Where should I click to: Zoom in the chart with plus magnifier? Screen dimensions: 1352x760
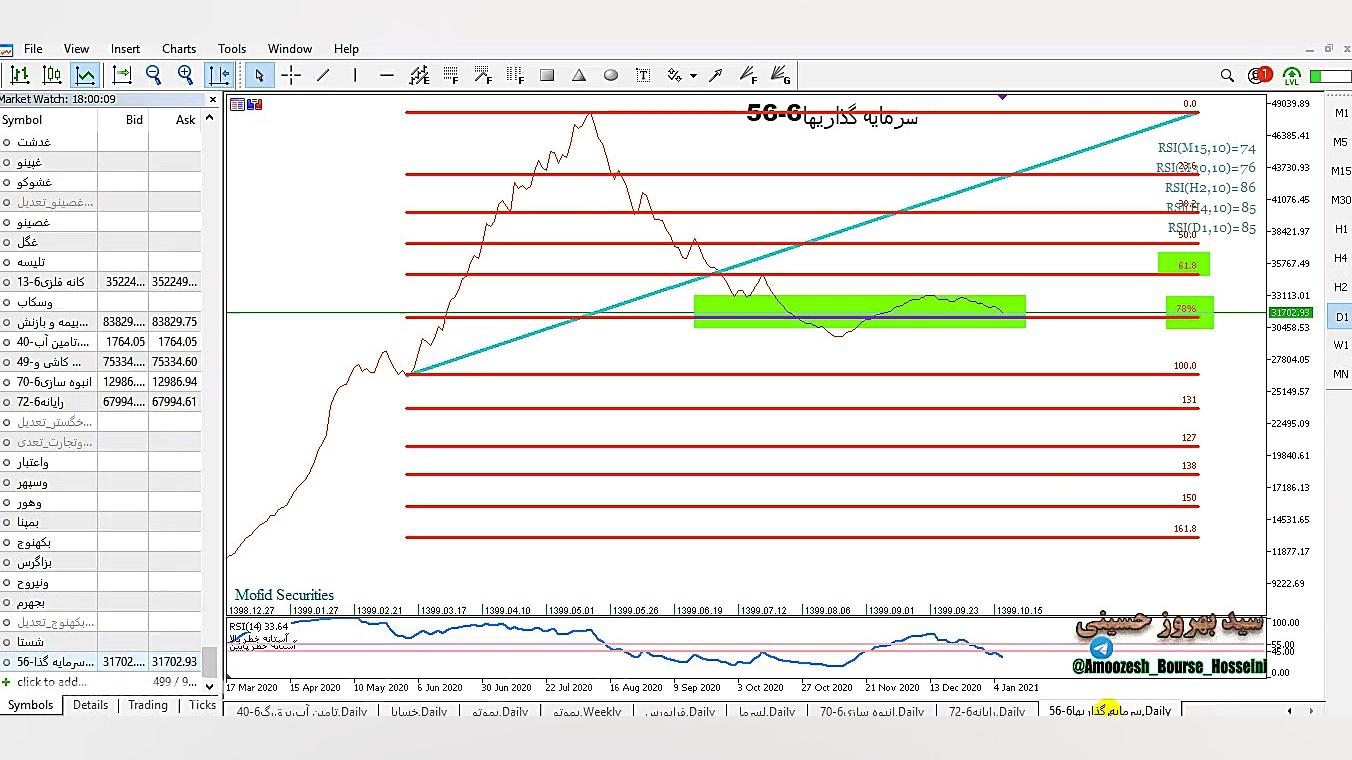coord(186,75)
